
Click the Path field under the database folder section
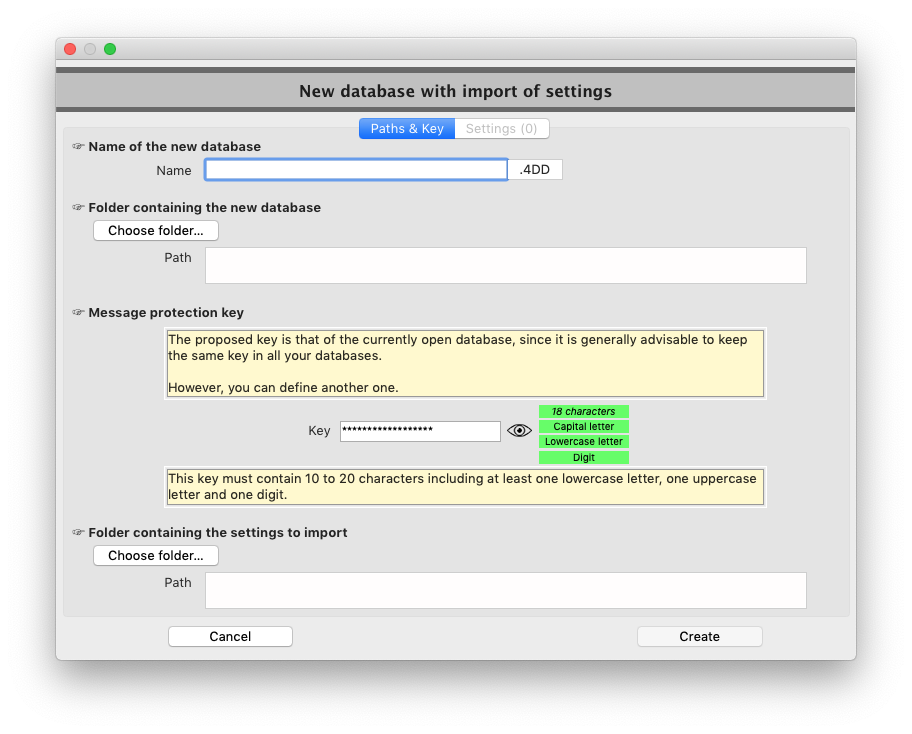[x=505, y=265]
